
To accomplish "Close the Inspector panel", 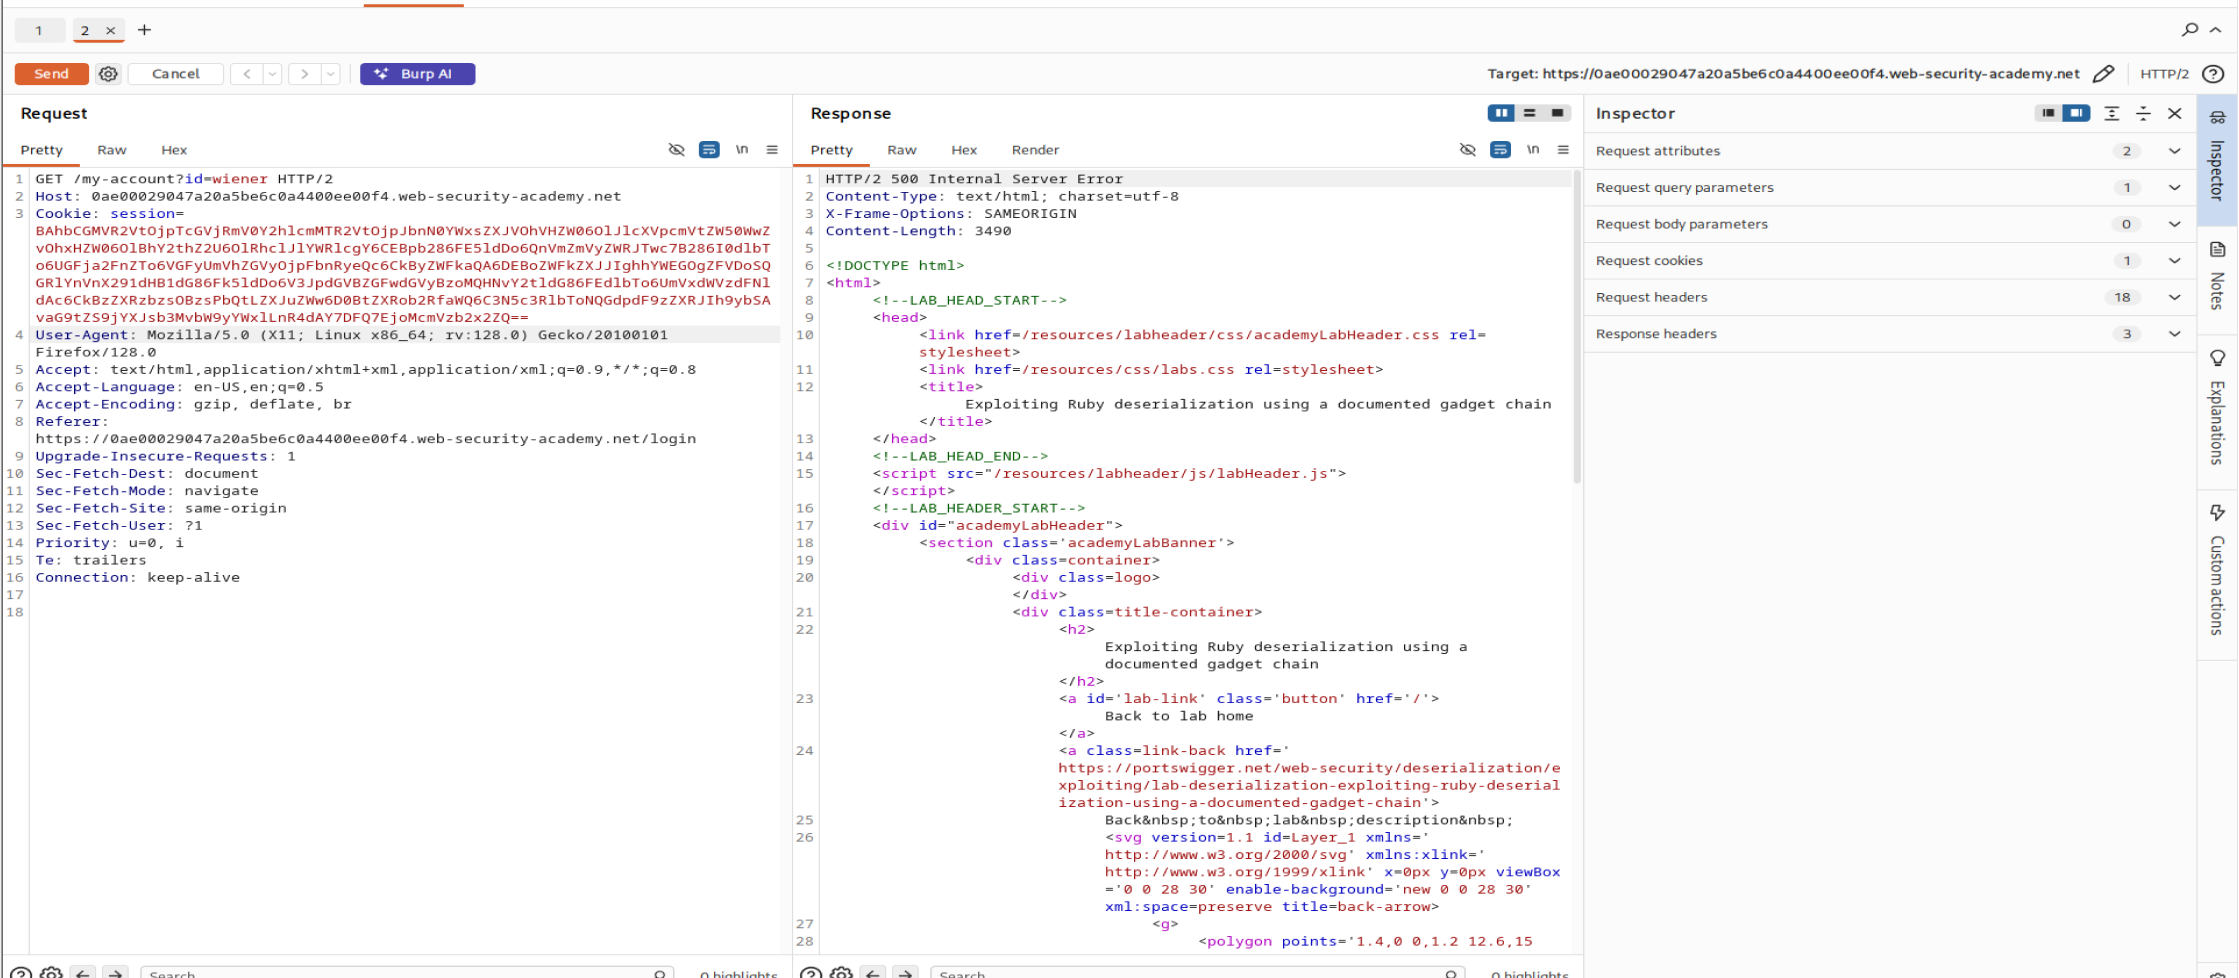I will pos(2174,113).
